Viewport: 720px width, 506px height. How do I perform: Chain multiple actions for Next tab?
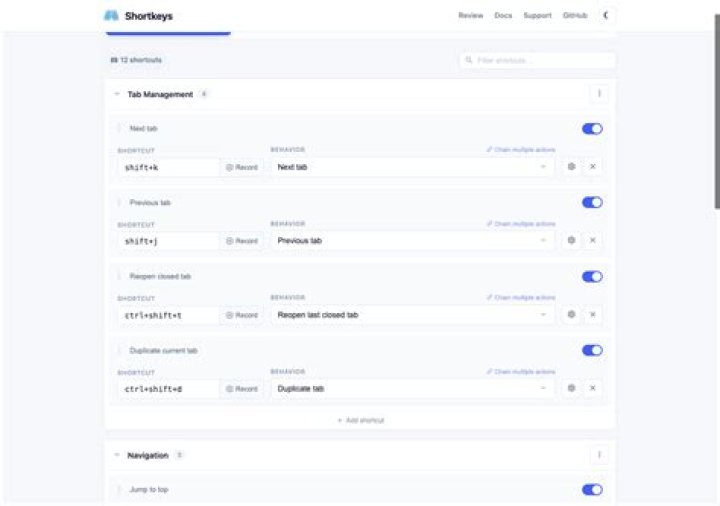[x=521, y=150]
